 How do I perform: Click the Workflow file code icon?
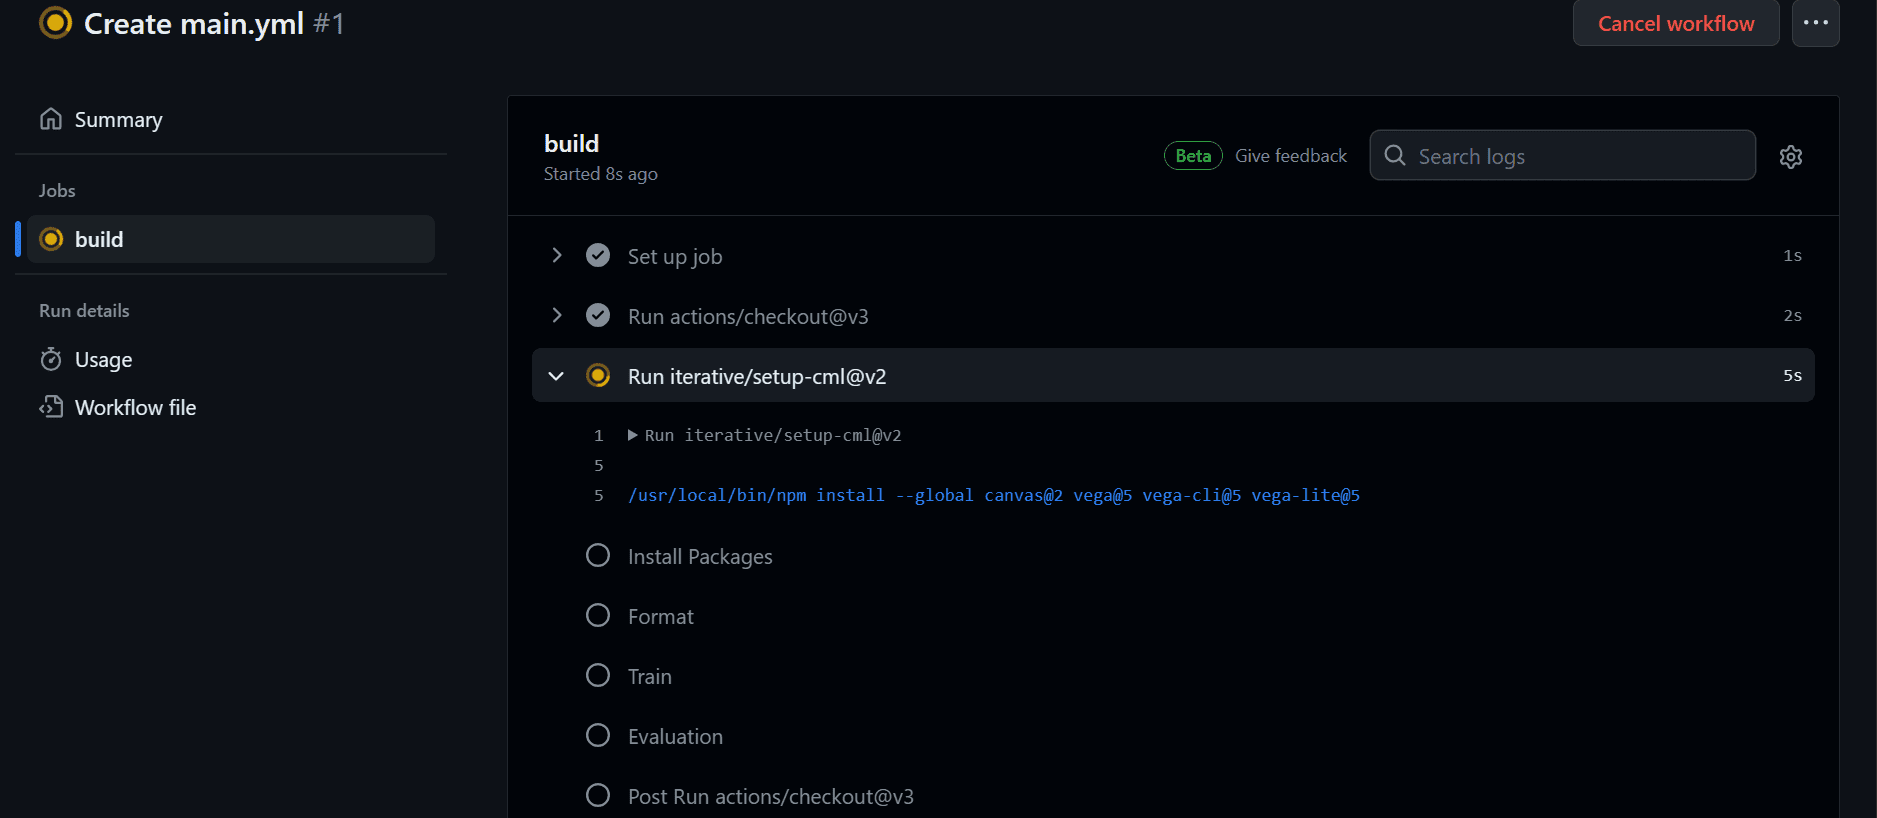tap(51, 407)
